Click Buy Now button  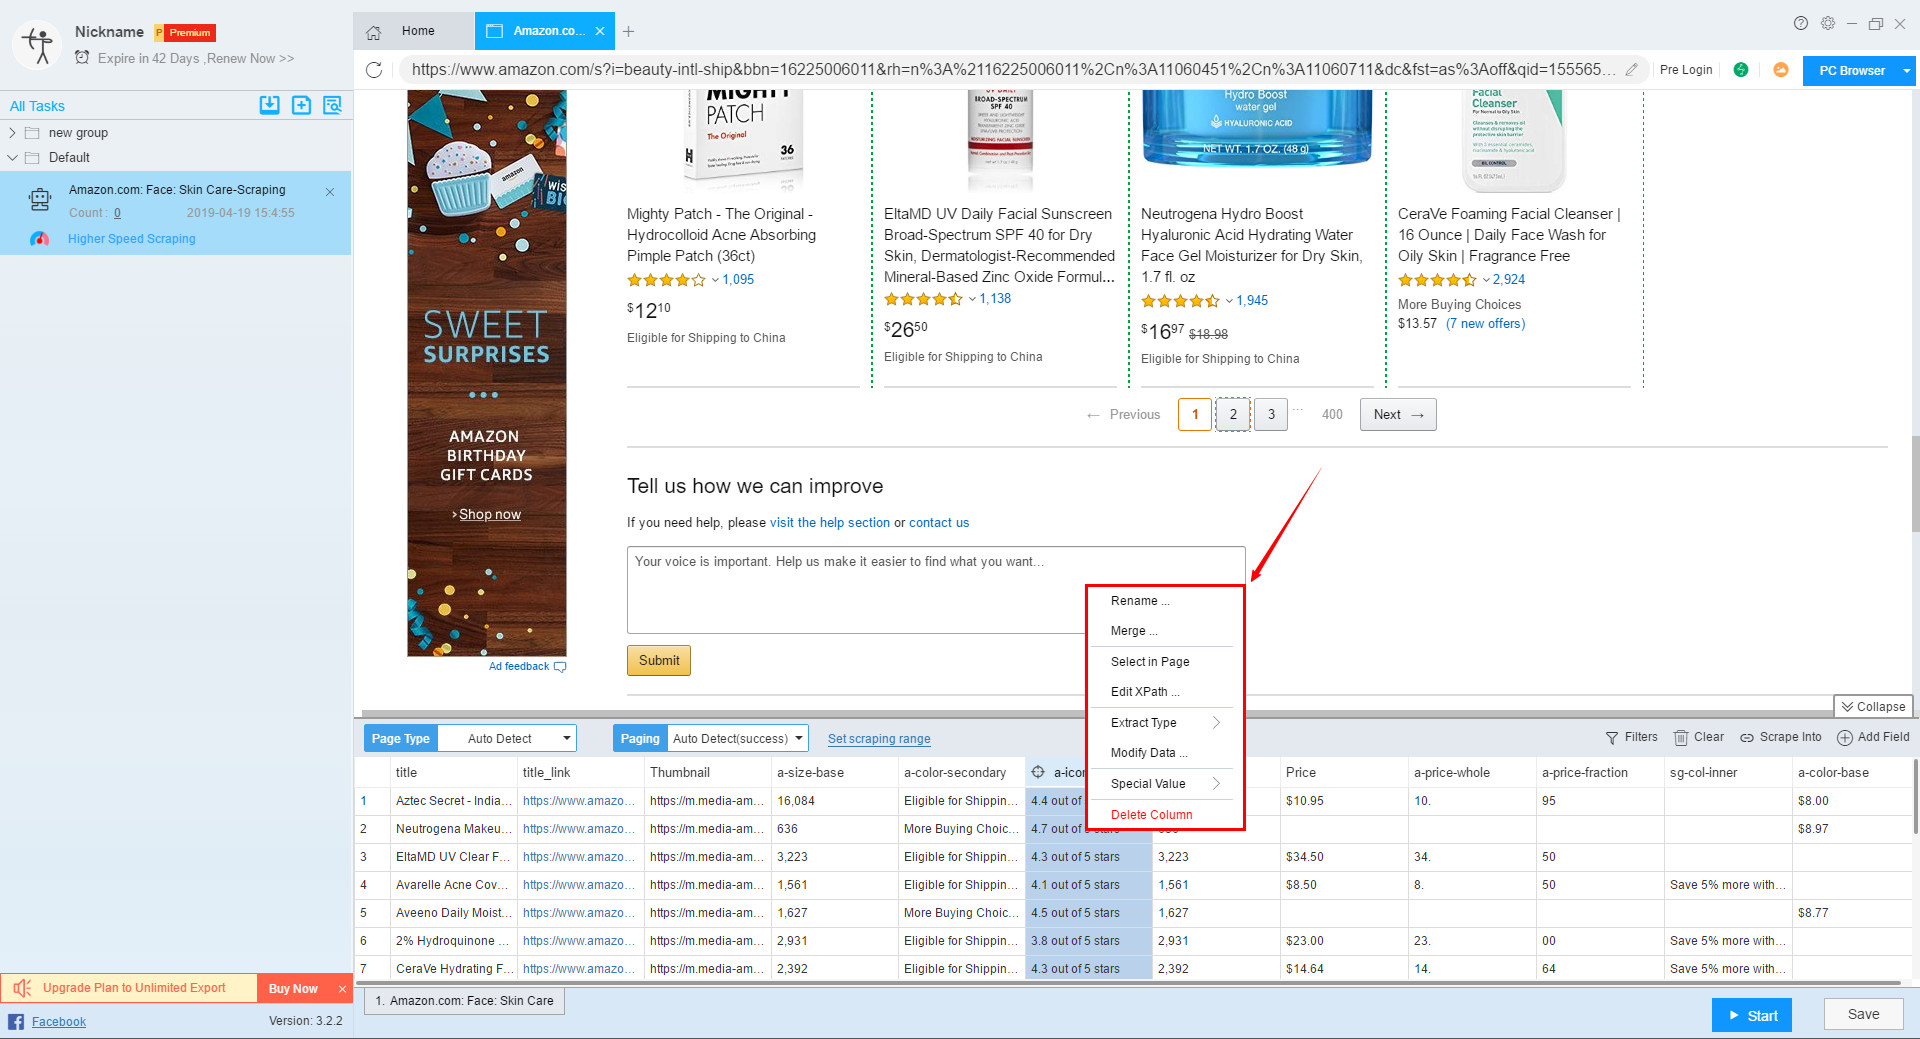coord(293,988)
